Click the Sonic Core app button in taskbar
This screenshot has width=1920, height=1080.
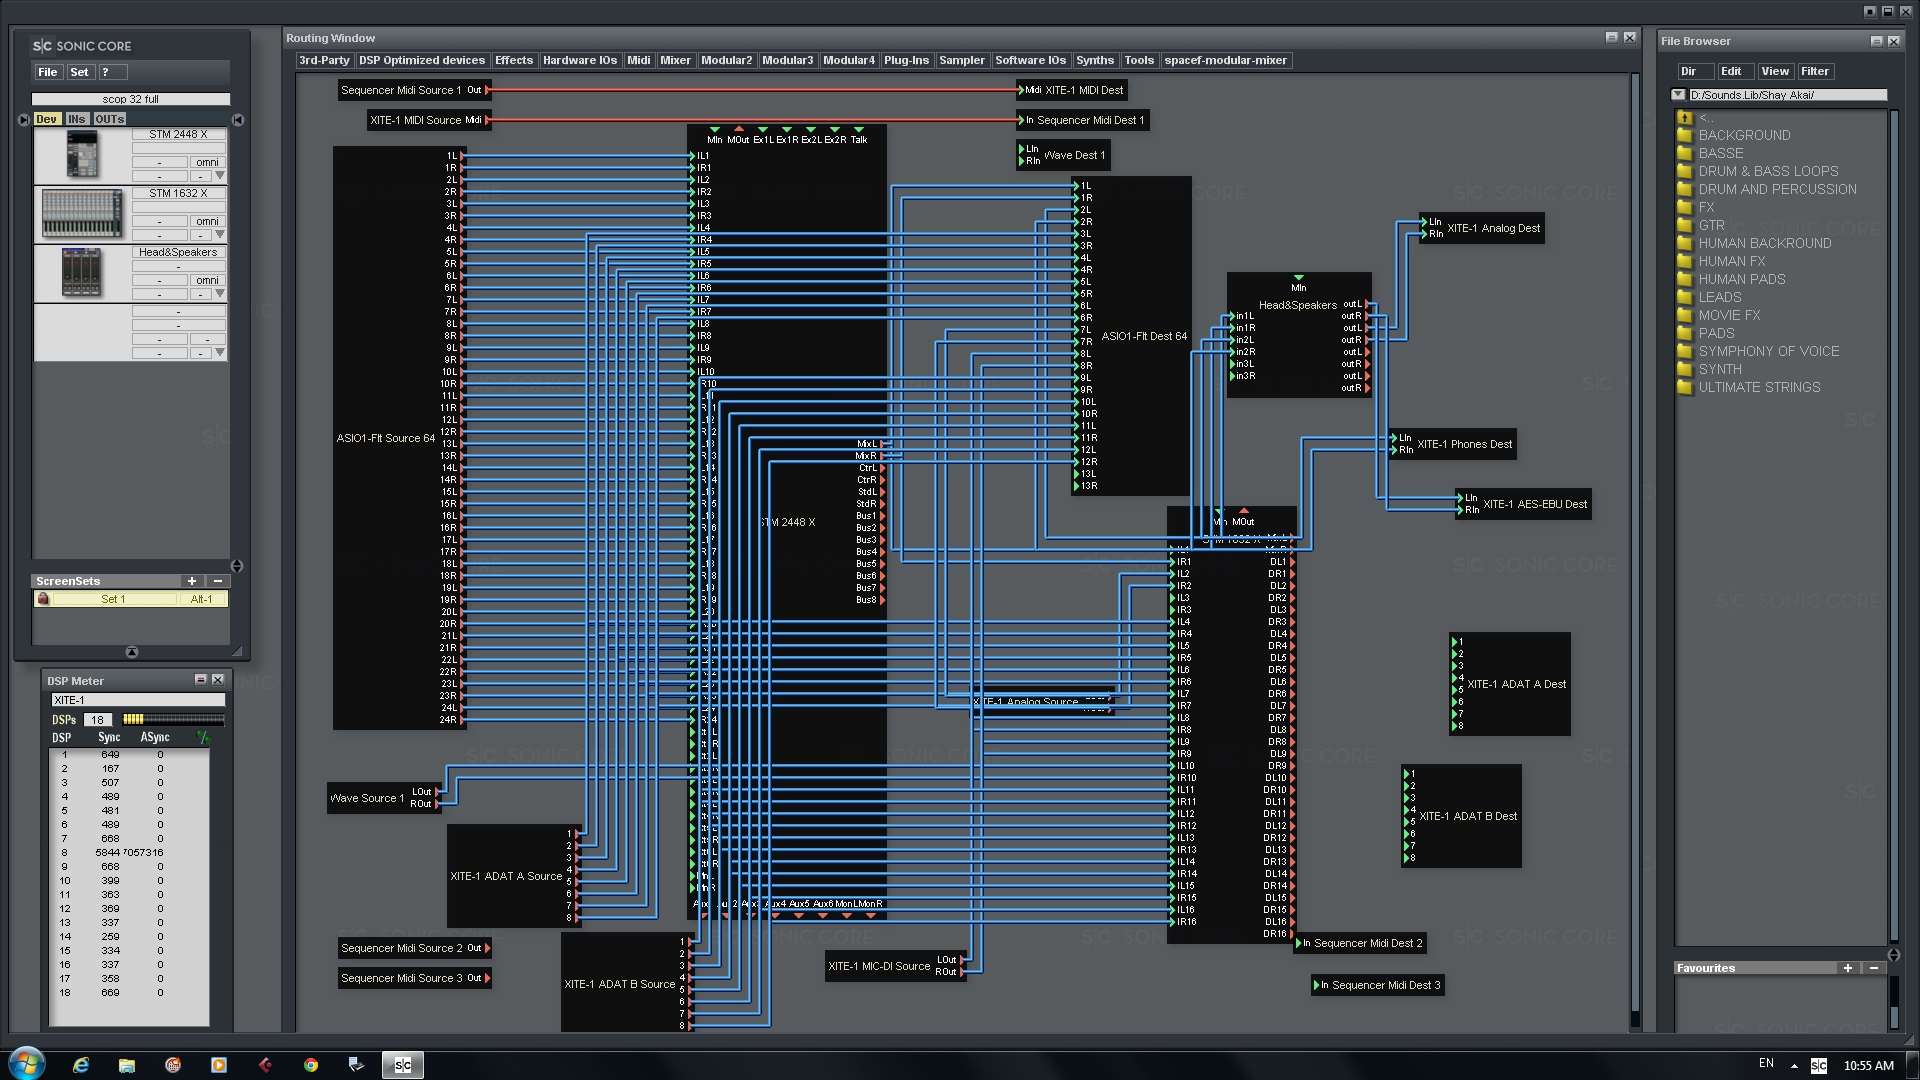(403, 1065)
